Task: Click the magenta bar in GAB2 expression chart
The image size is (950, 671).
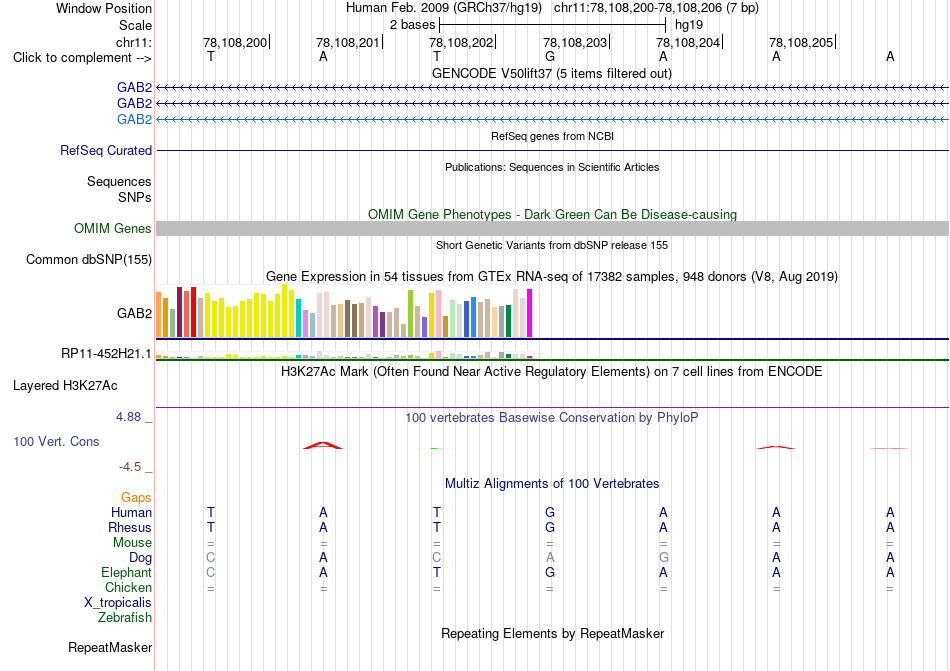Action: [x=530, y=313]
